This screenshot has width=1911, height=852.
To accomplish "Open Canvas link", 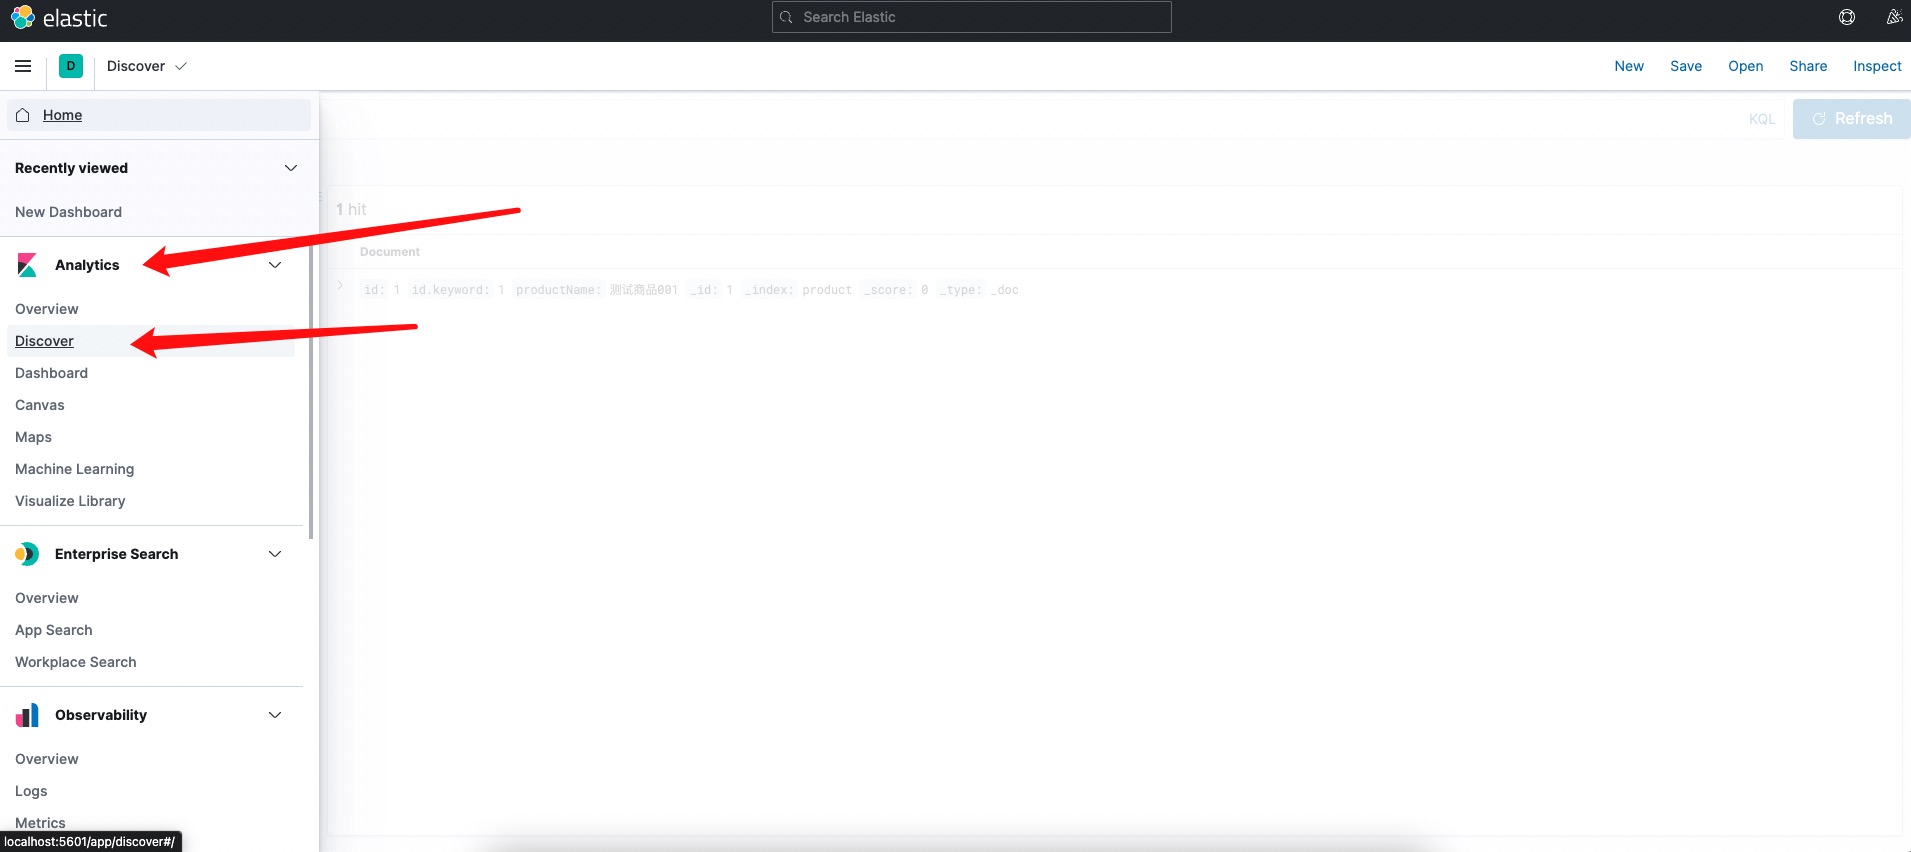I will pos(40,405).
